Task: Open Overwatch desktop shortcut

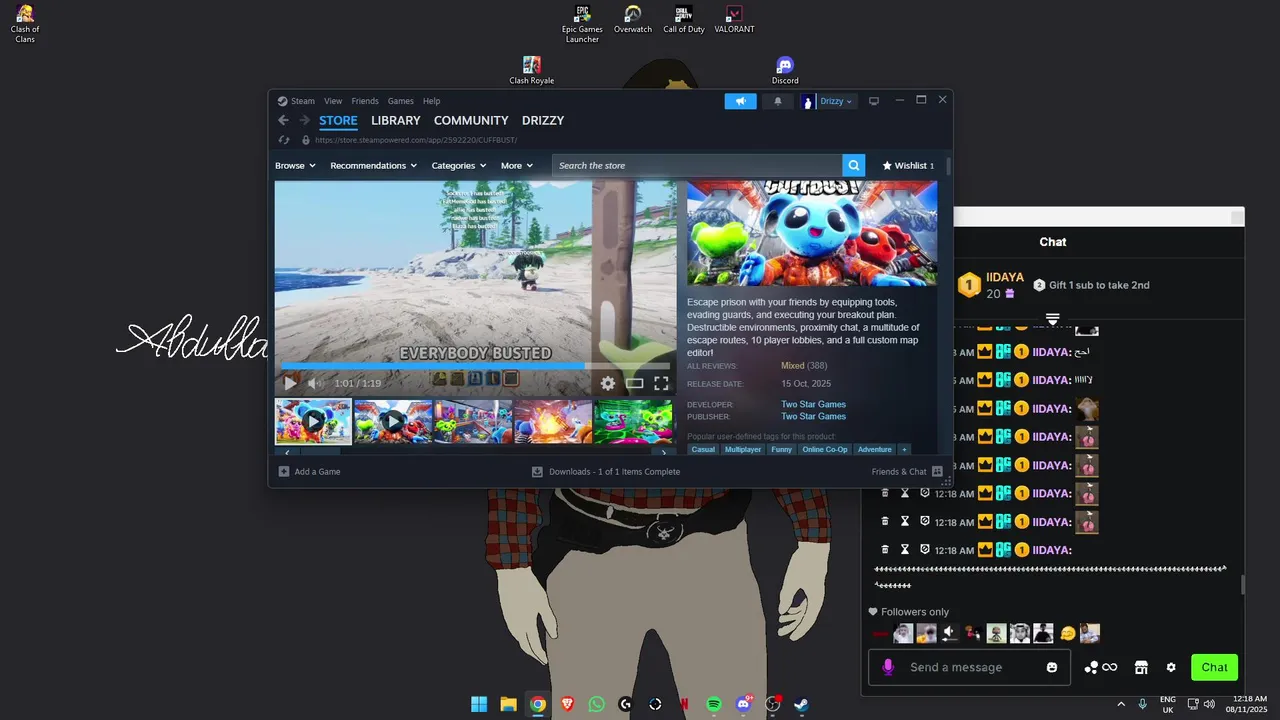Action: point(633,19)
